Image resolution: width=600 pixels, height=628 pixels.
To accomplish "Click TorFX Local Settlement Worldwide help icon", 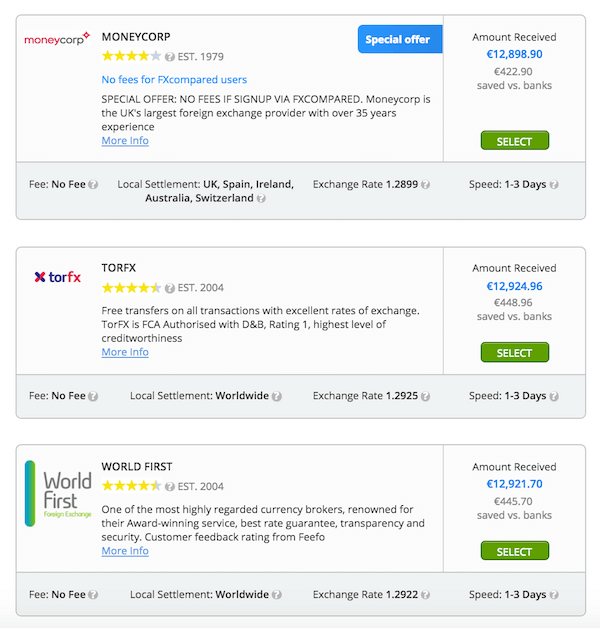I will [277, 396].
